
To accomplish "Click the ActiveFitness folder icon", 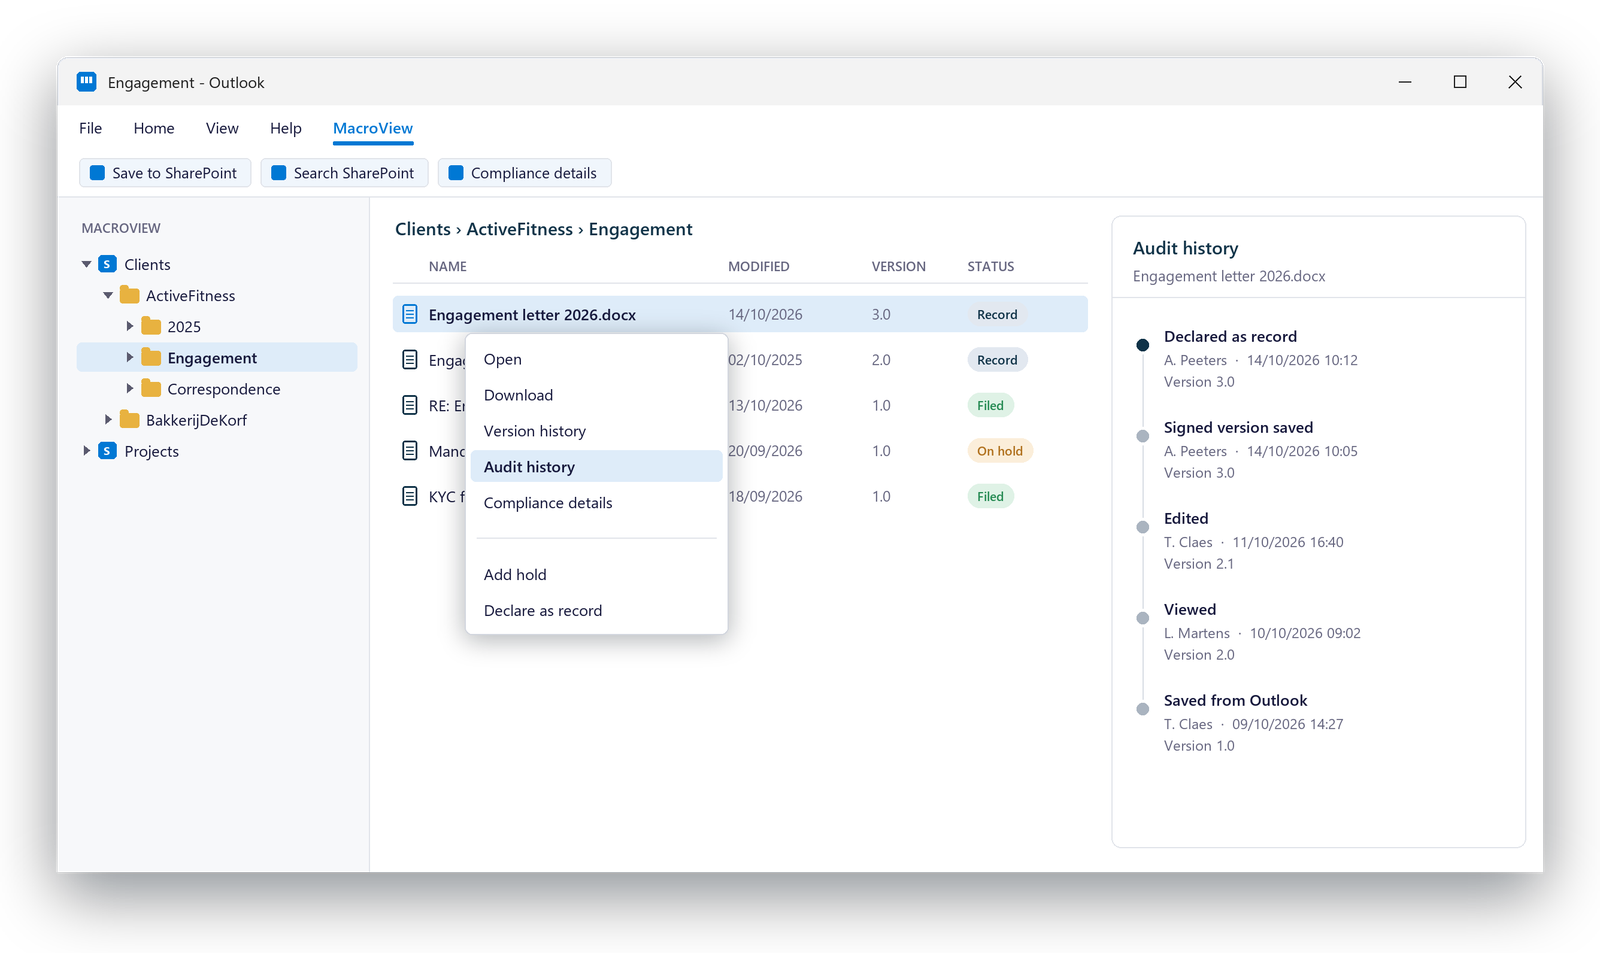I will point(130,295).
